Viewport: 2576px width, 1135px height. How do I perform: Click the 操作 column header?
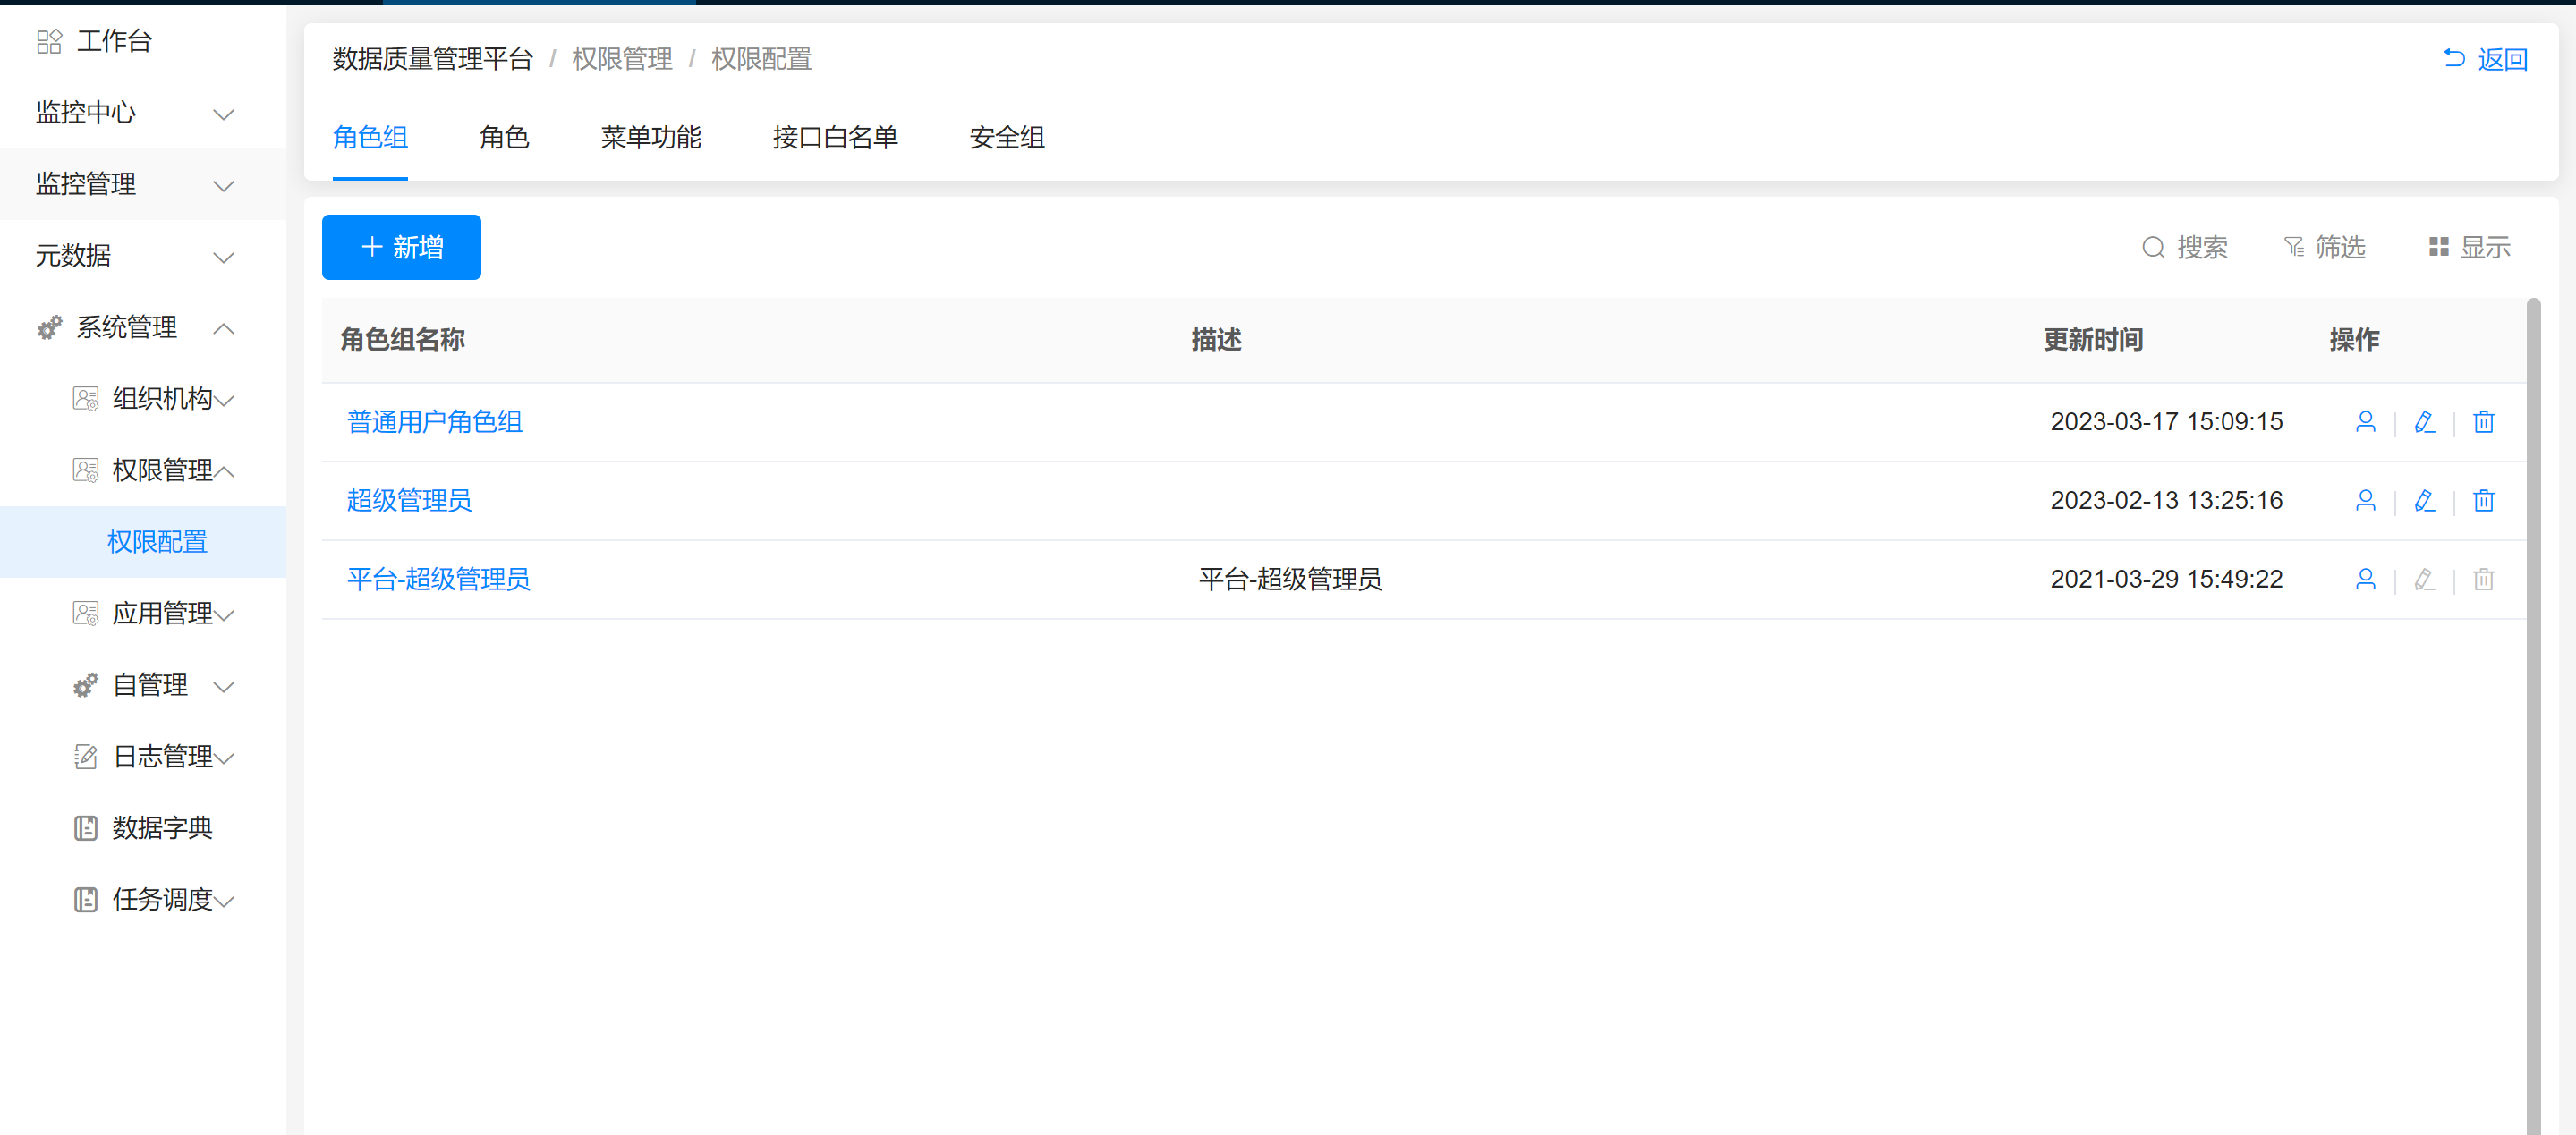coord(2354,340)
